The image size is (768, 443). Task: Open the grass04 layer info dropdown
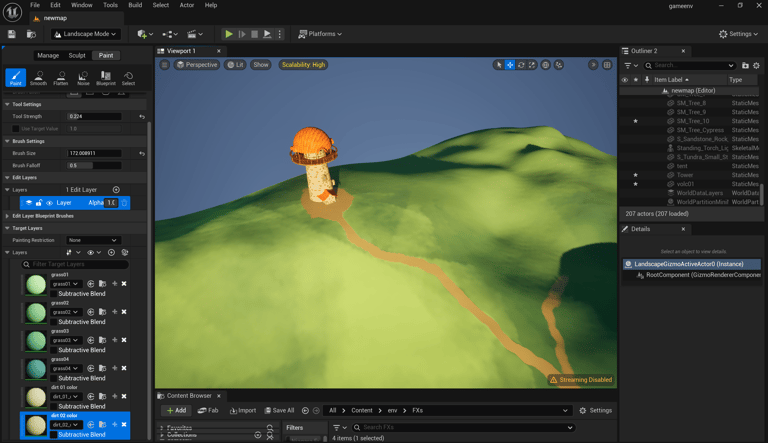(66, 368)
